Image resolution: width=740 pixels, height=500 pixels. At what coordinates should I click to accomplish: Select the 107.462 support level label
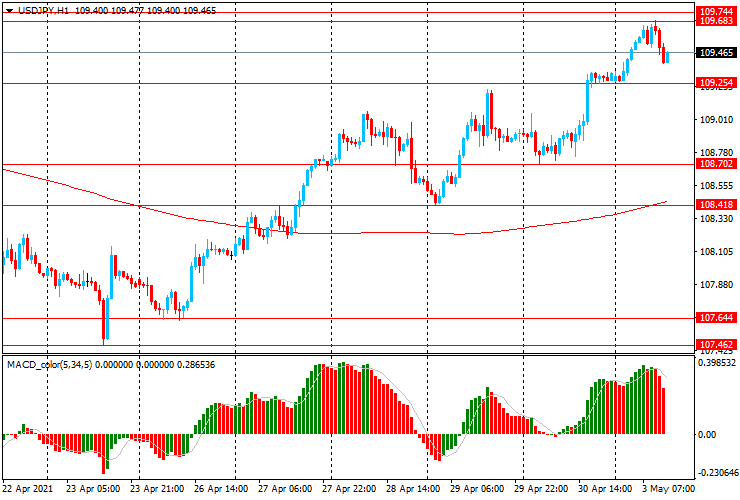(716, 345)
